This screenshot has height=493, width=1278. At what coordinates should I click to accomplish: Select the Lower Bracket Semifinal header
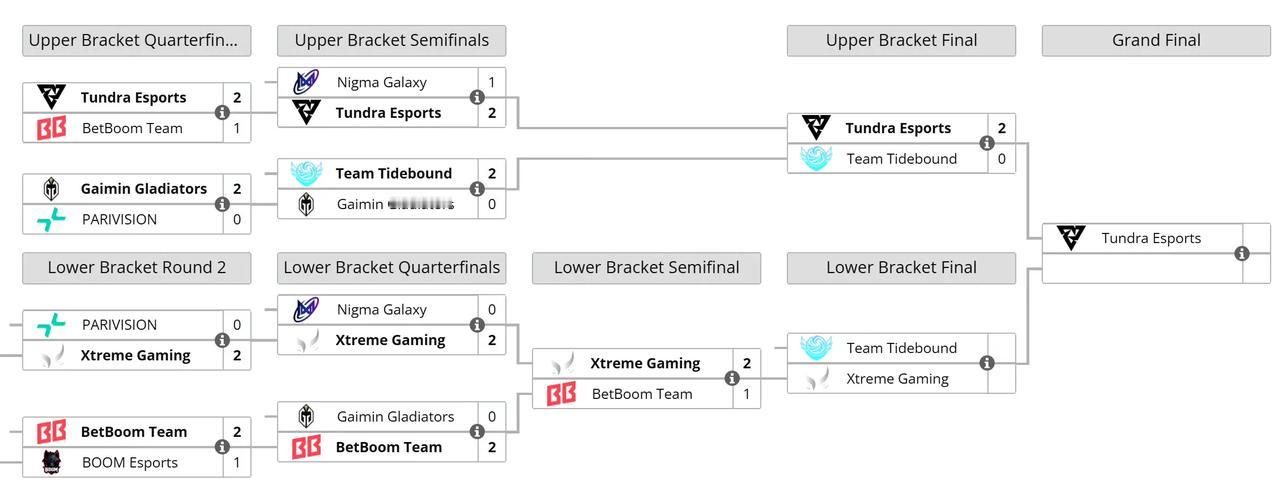click(646, 267)
